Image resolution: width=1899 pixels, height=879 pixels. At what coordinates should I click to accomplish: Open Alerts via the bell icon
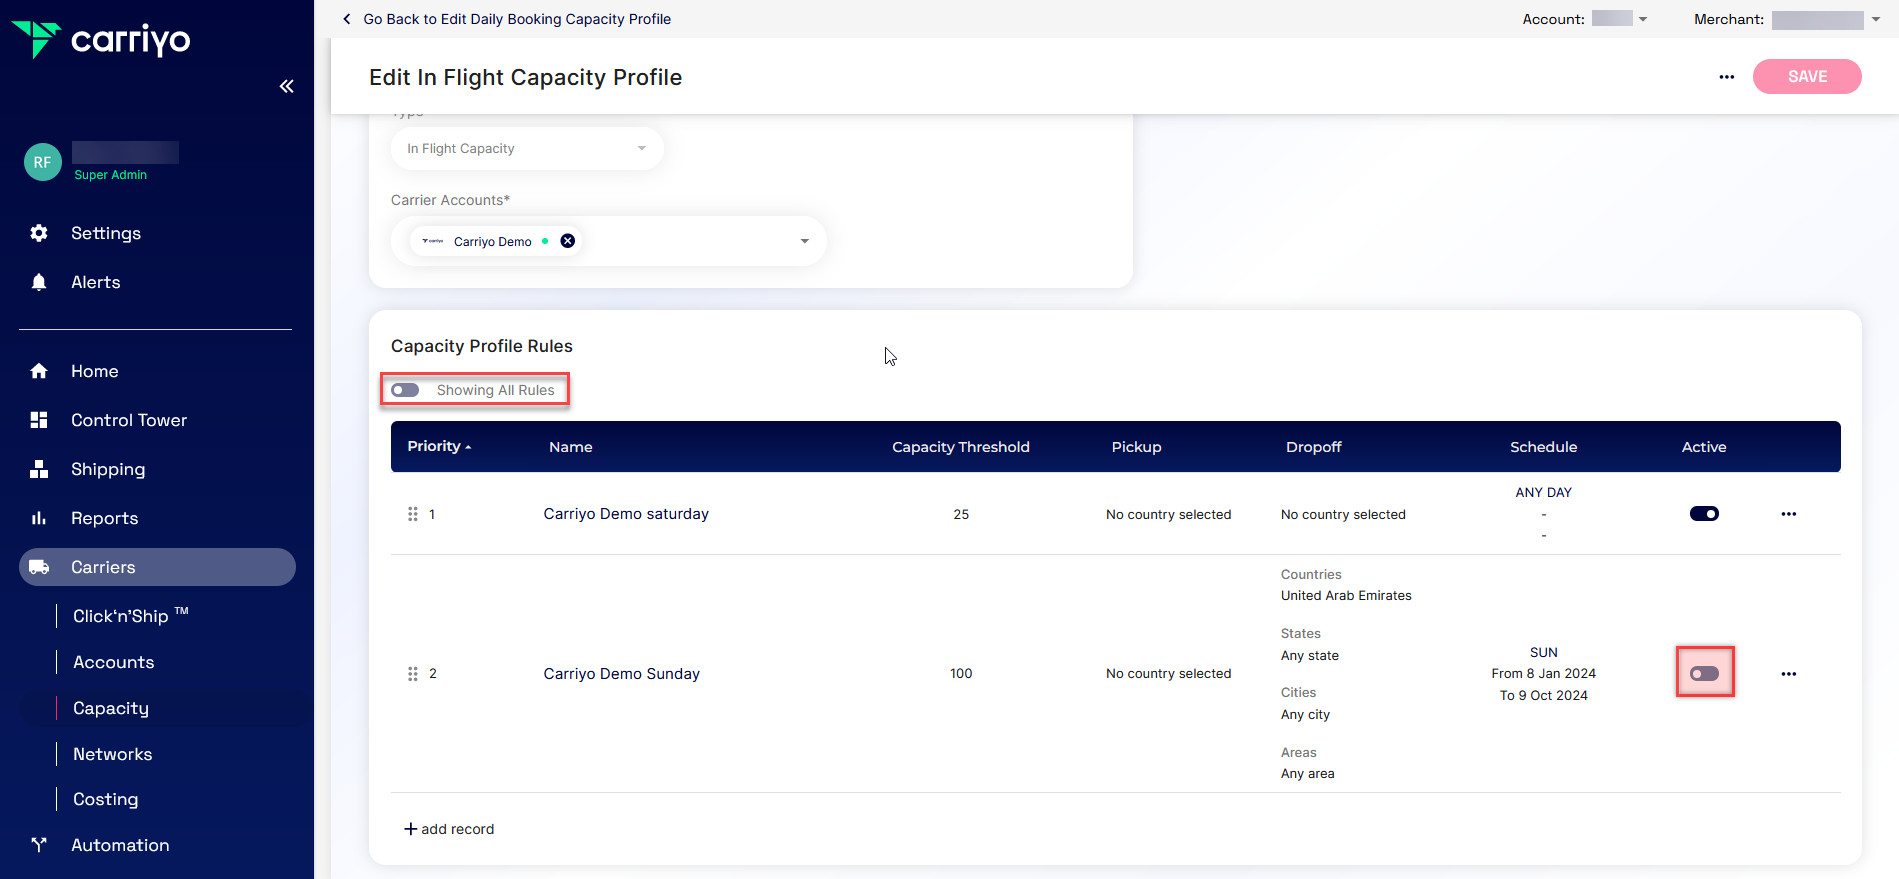(39, 282)
